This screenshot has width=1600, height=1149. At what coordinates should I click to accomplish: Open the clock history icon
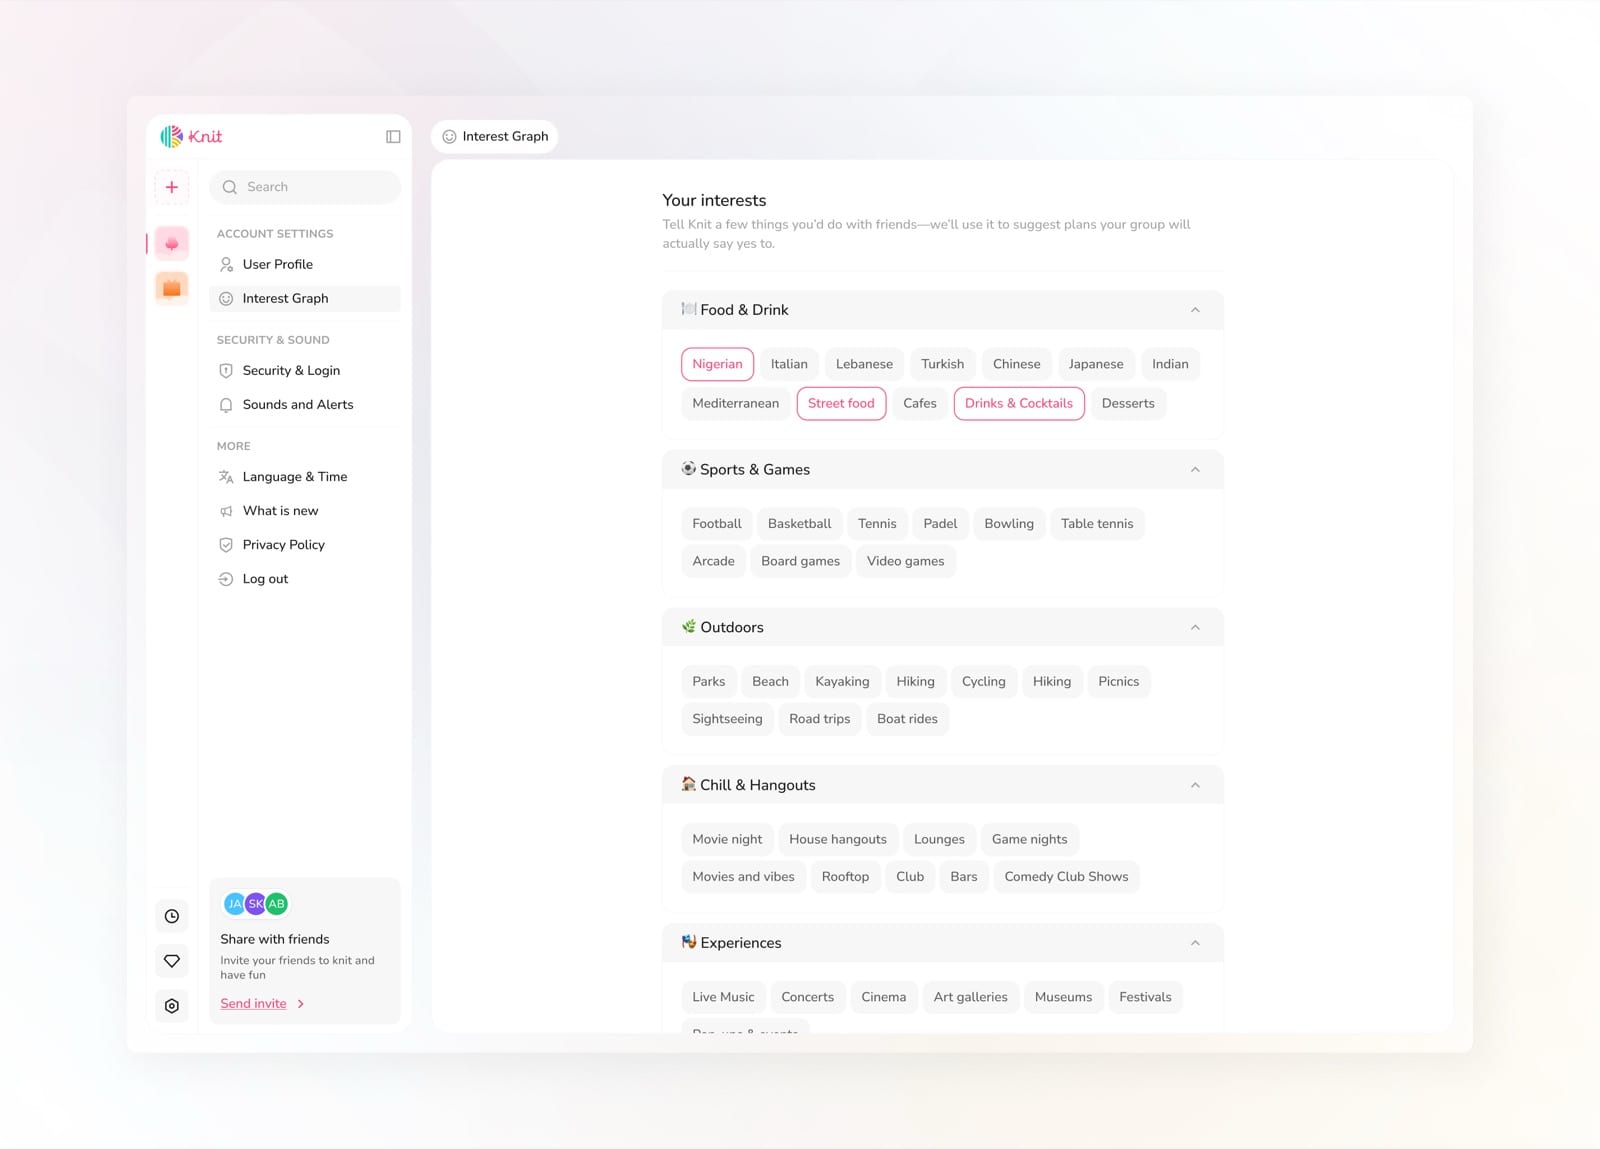coord(172,916)
